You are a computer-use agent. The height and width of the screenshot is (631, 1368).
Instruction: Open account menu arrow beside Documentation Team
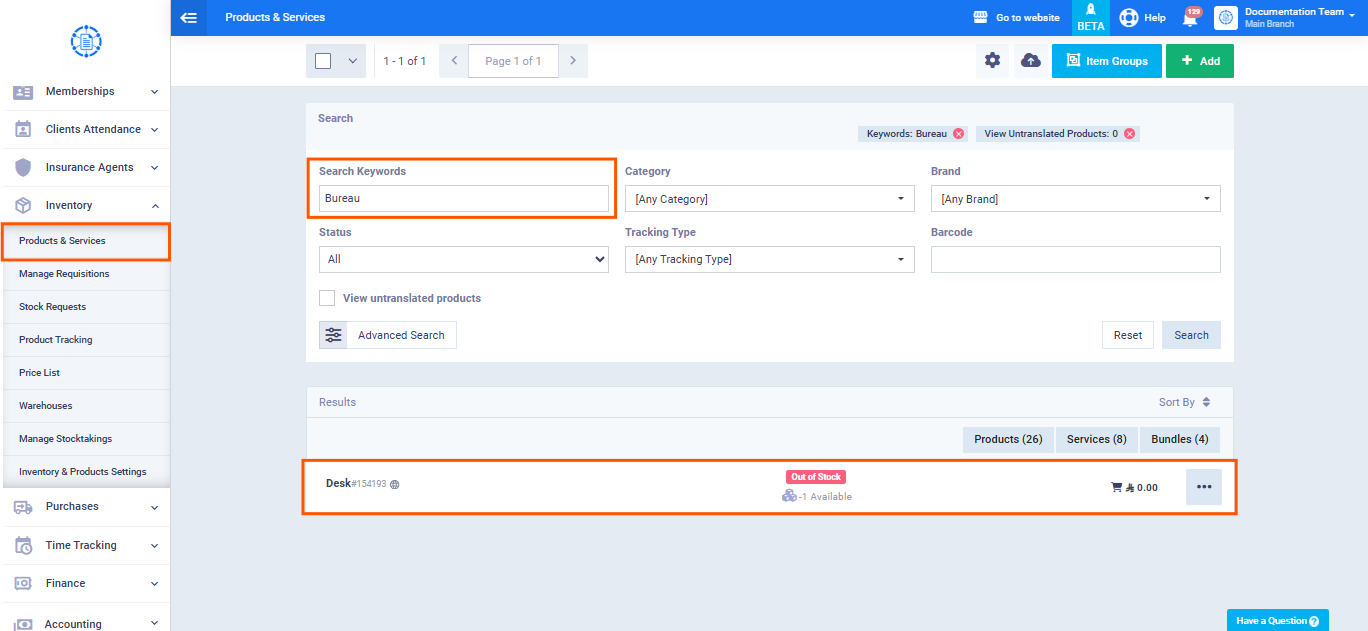(x=1353, y=16)
